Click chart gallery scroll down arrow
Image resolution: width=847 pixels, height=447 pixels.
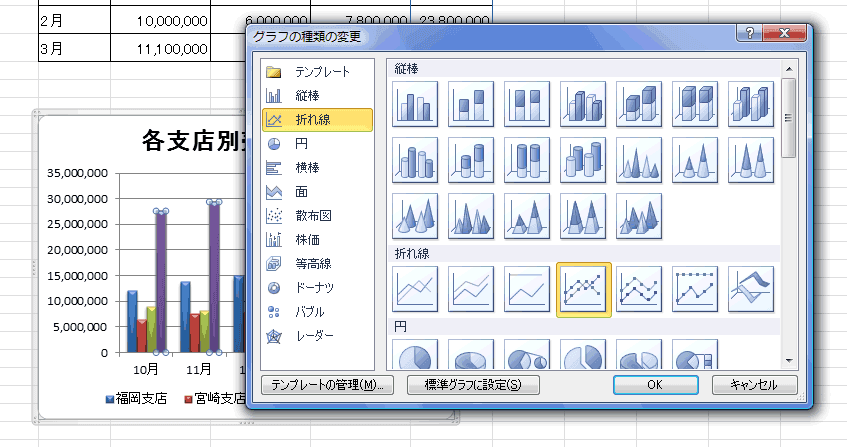789,361
